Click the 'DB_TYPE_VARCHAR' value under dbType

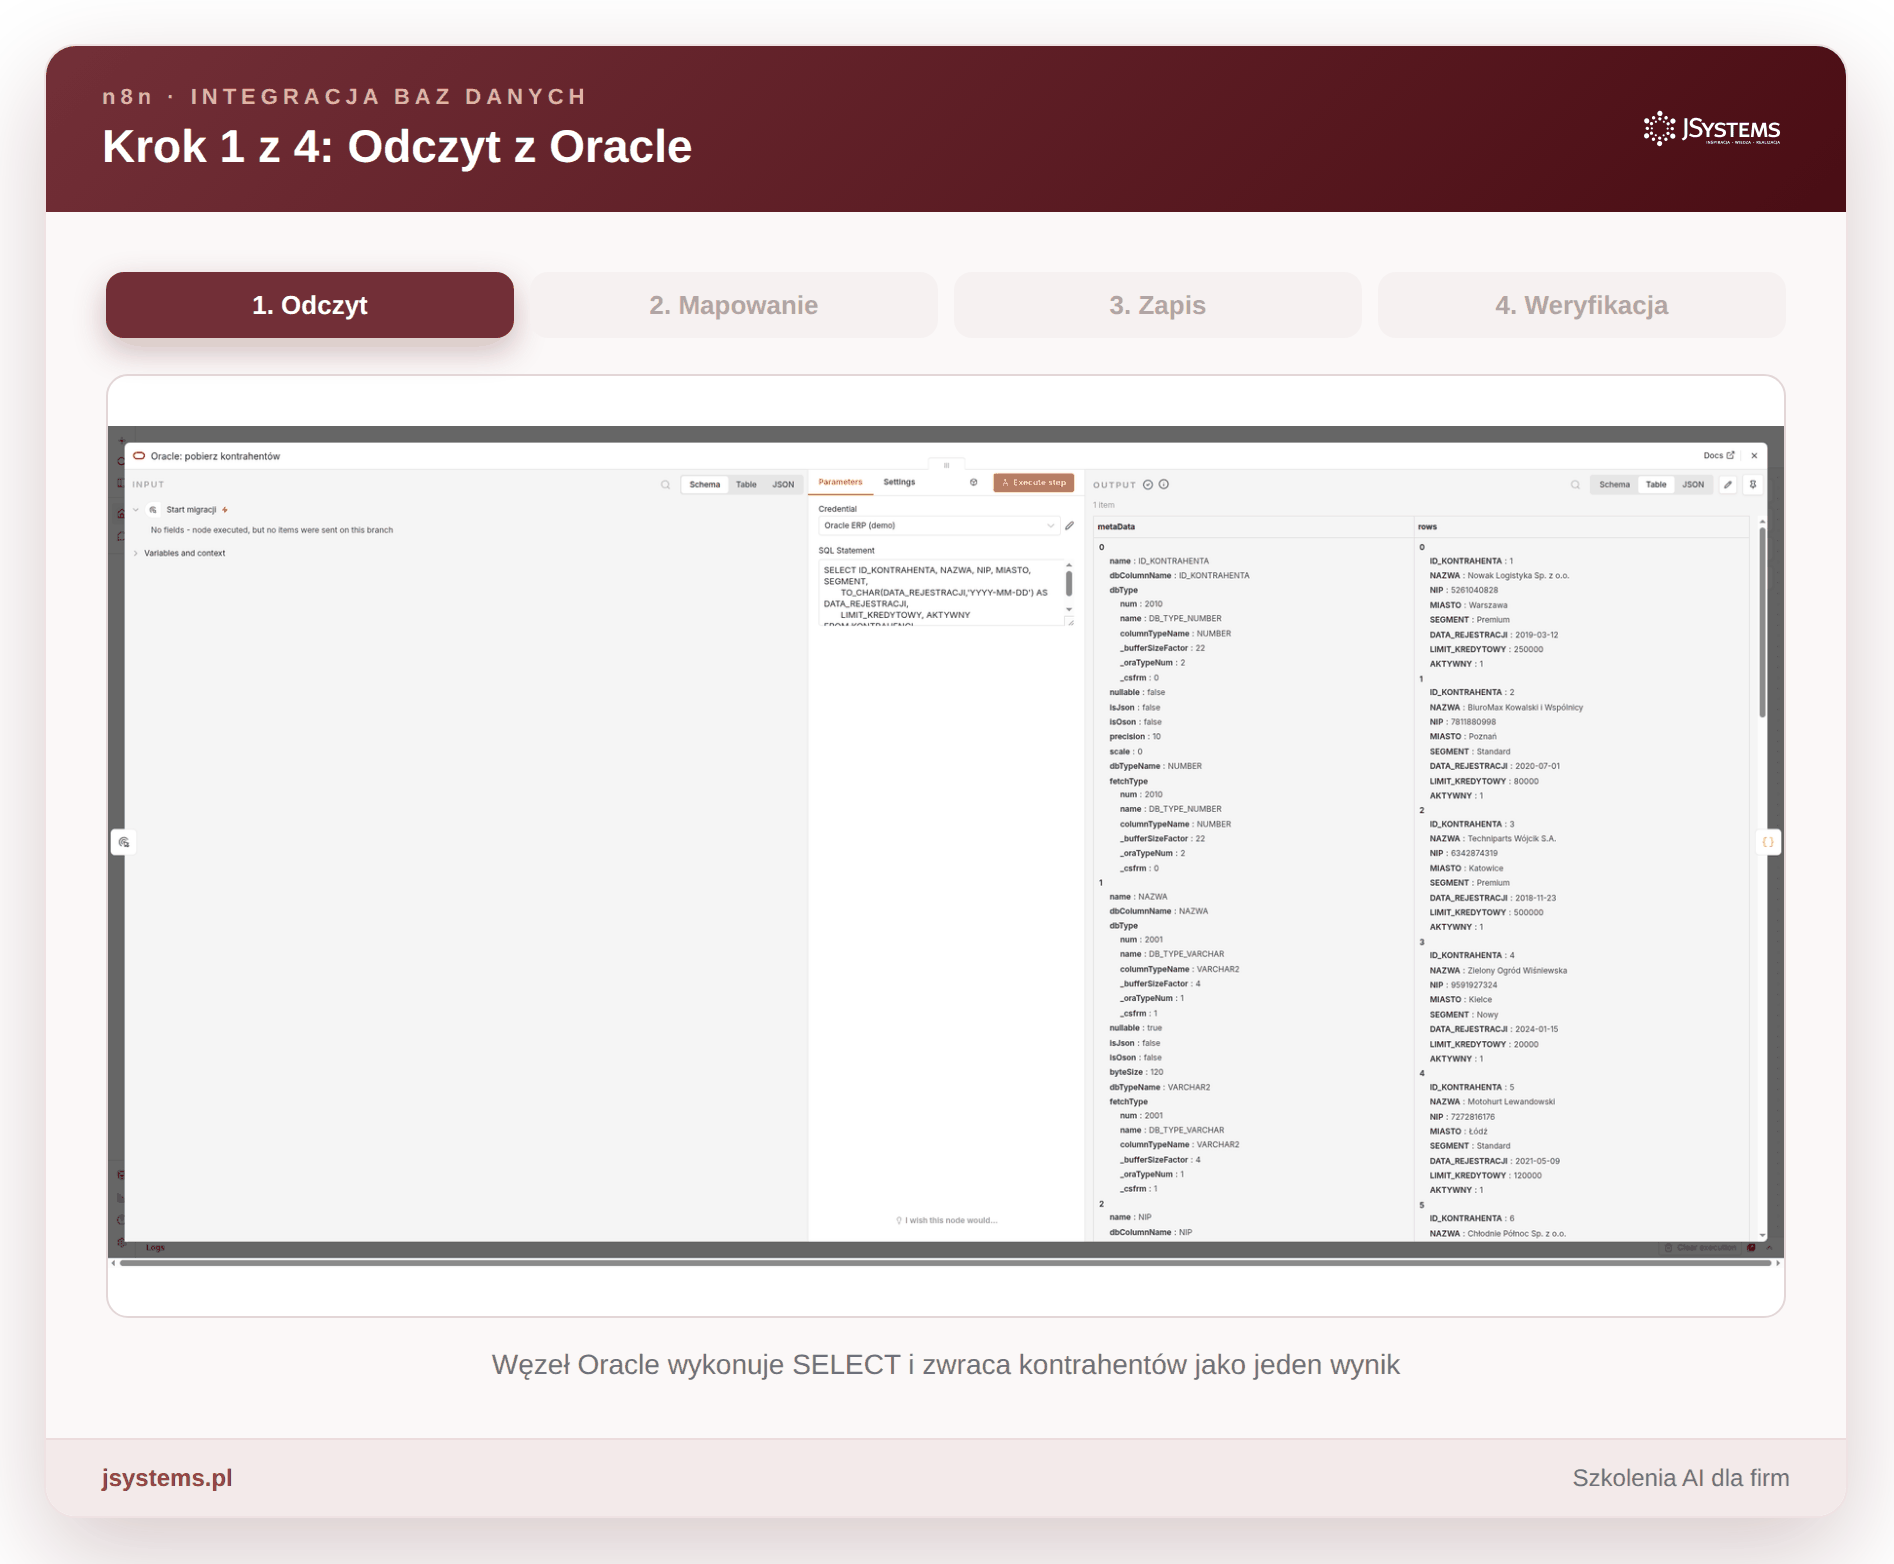tap(1186, 954)
